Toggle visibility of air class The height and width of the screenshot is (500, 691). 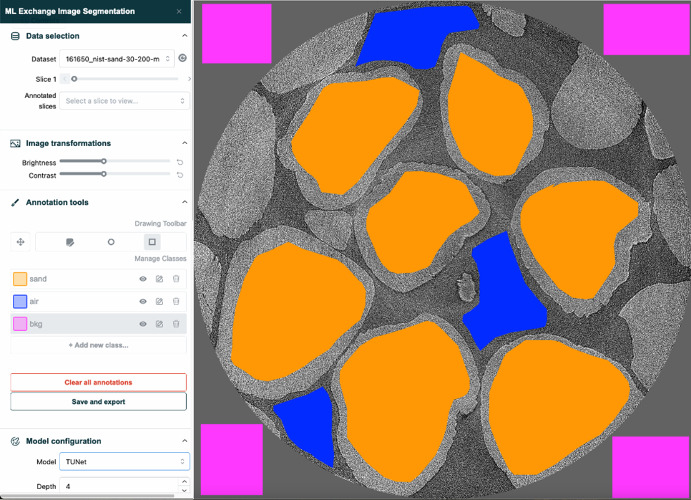[143, 301]
